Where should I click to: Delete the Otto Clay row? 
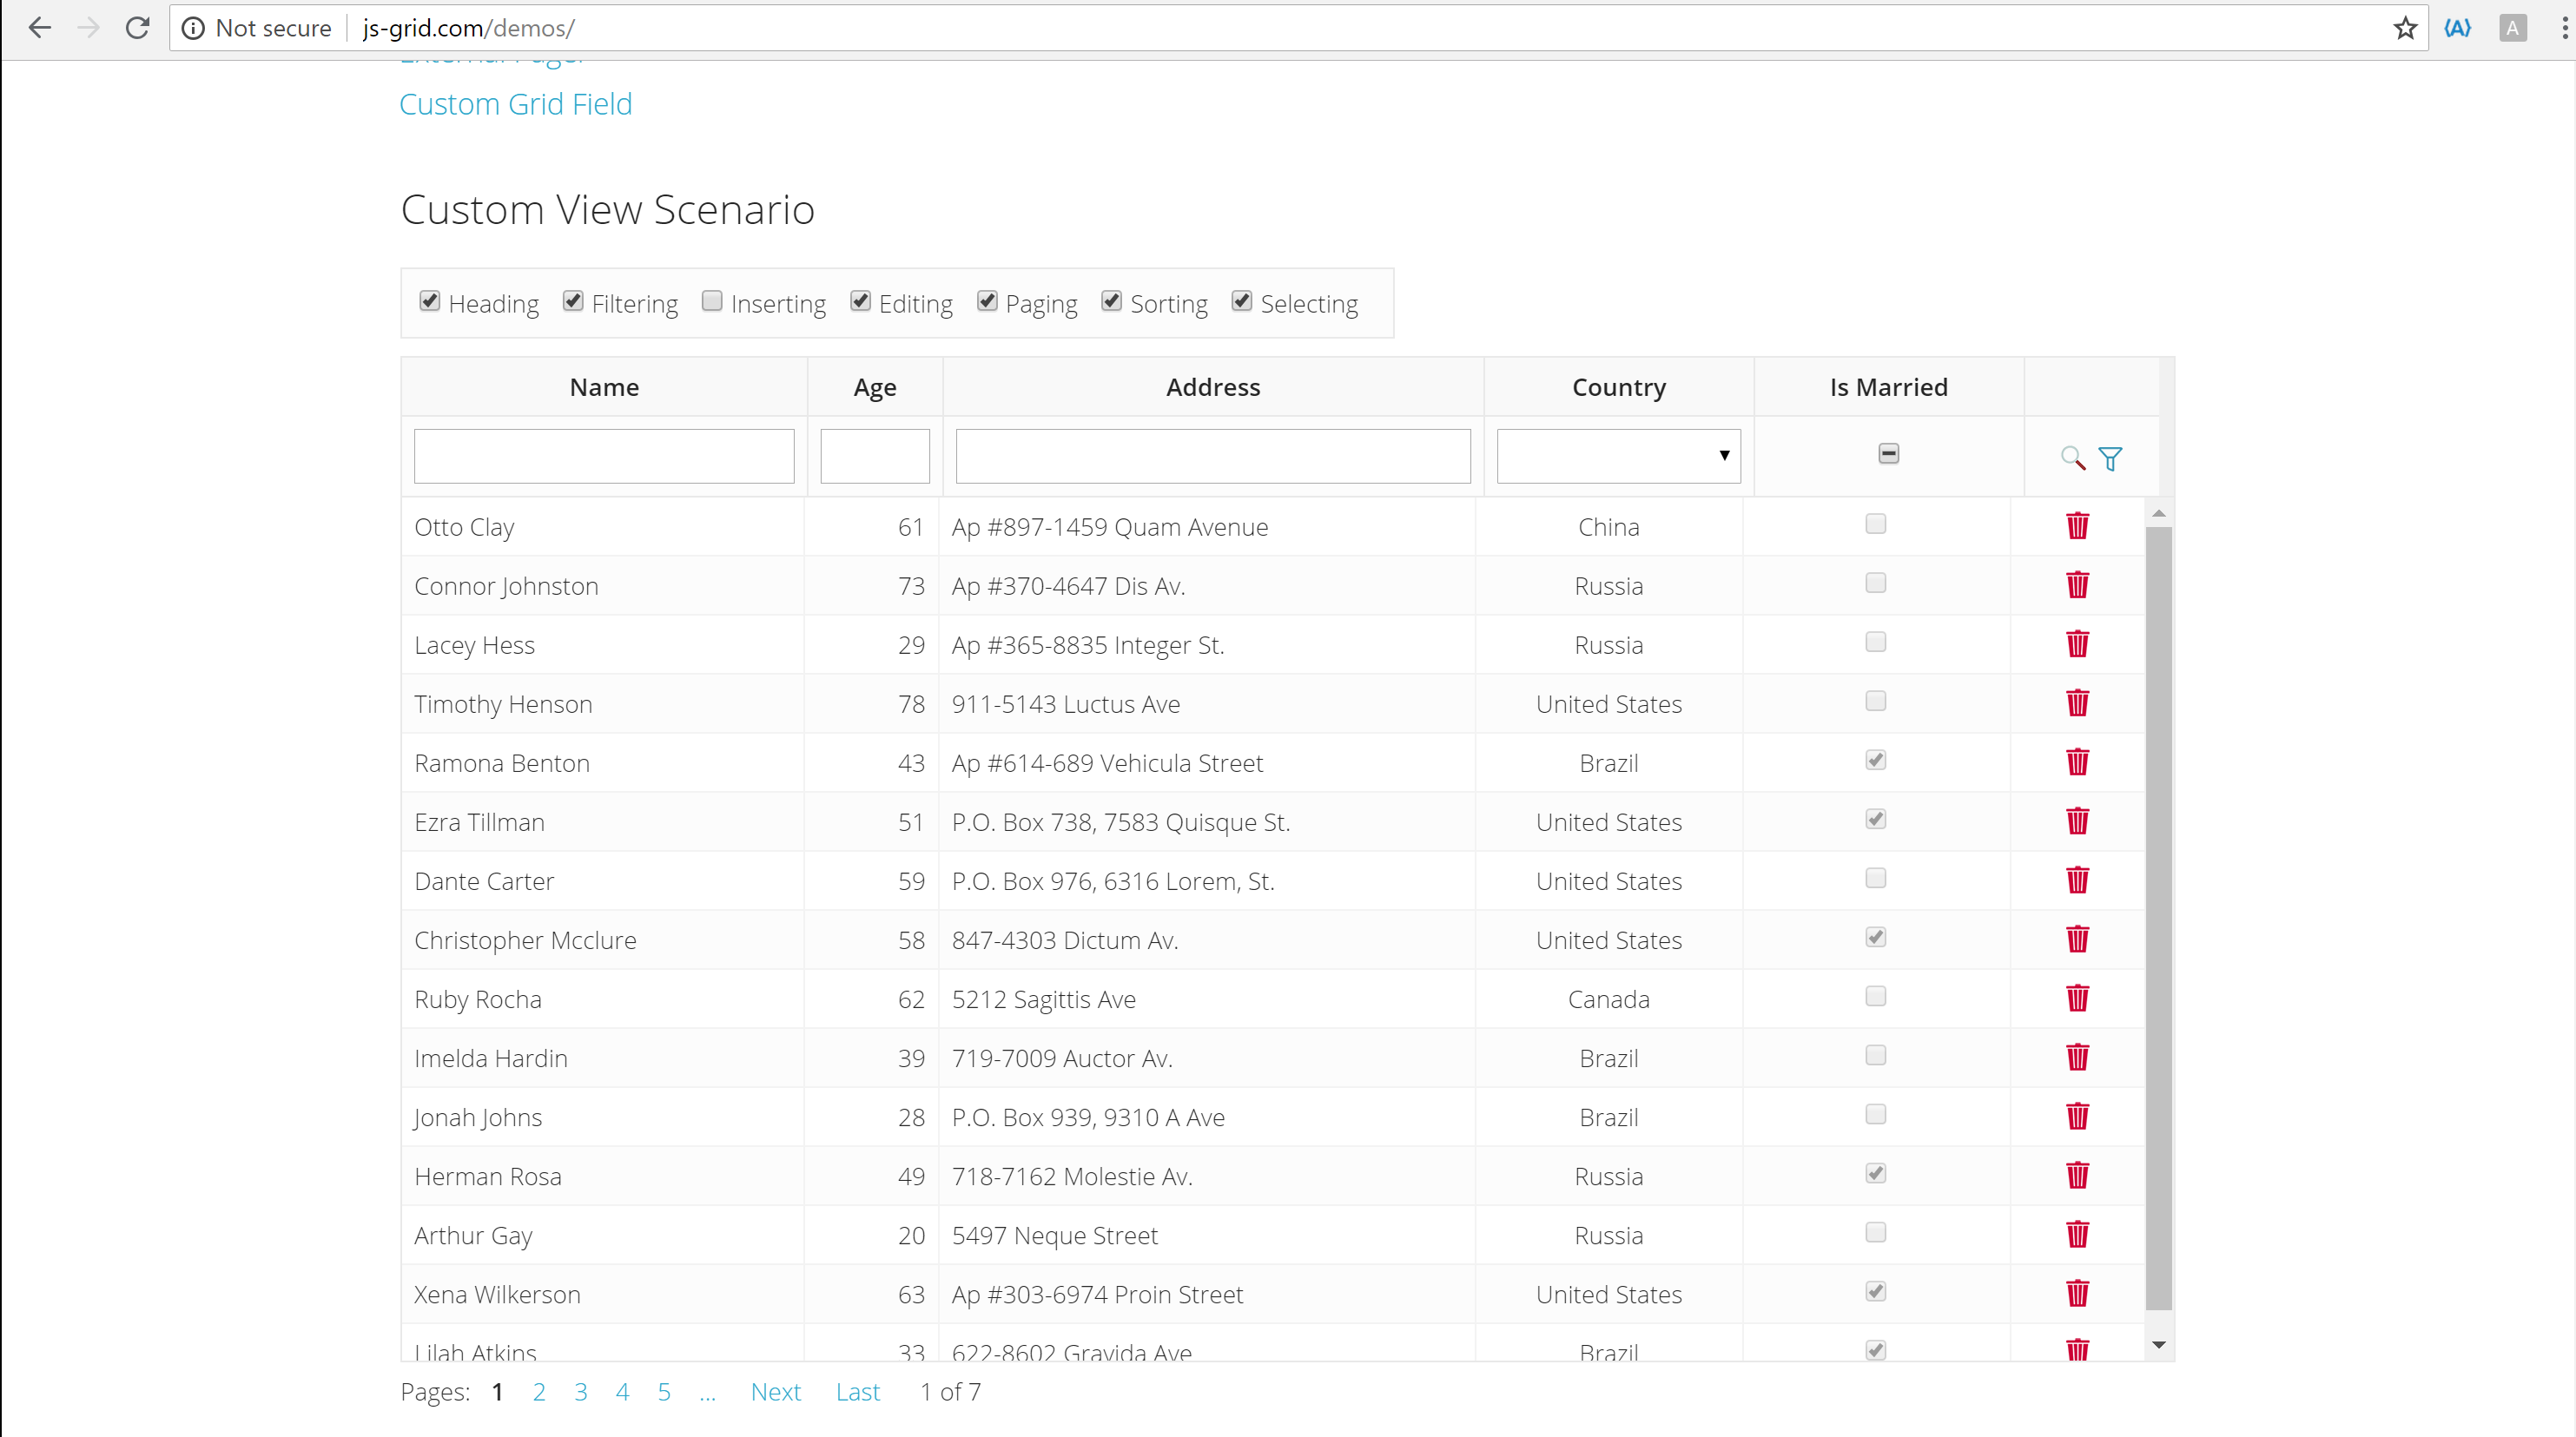coord(2077,526)
